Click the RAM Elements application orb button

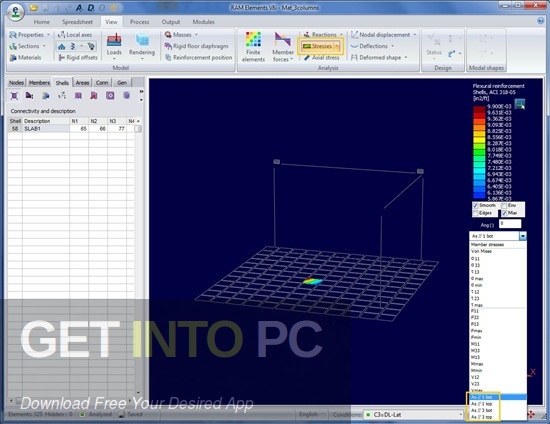pos(15,12)
